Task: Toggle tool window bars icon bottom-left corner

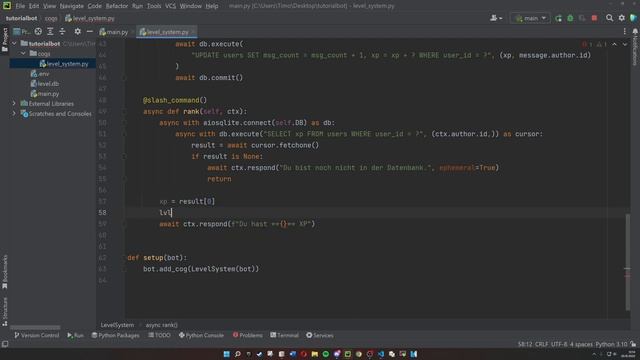Action: click(x=5, y=344)
